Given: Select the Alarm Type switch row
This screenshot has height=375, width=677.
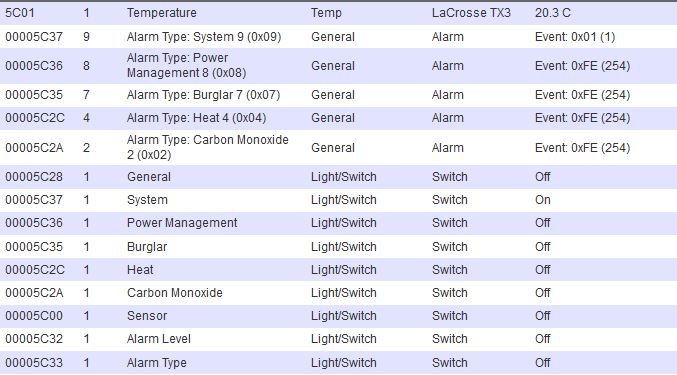Looking at the screenshot, I should (338, 362).
